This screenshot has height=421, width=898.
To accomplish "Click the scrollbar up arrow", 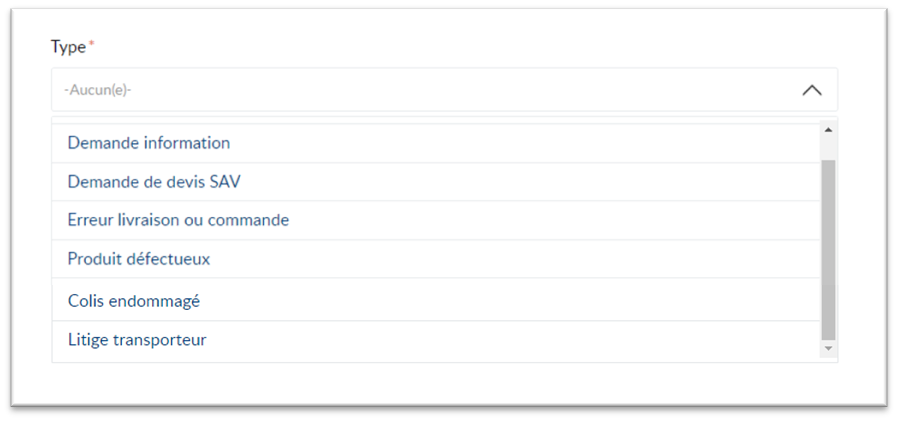I will point(828,130).
